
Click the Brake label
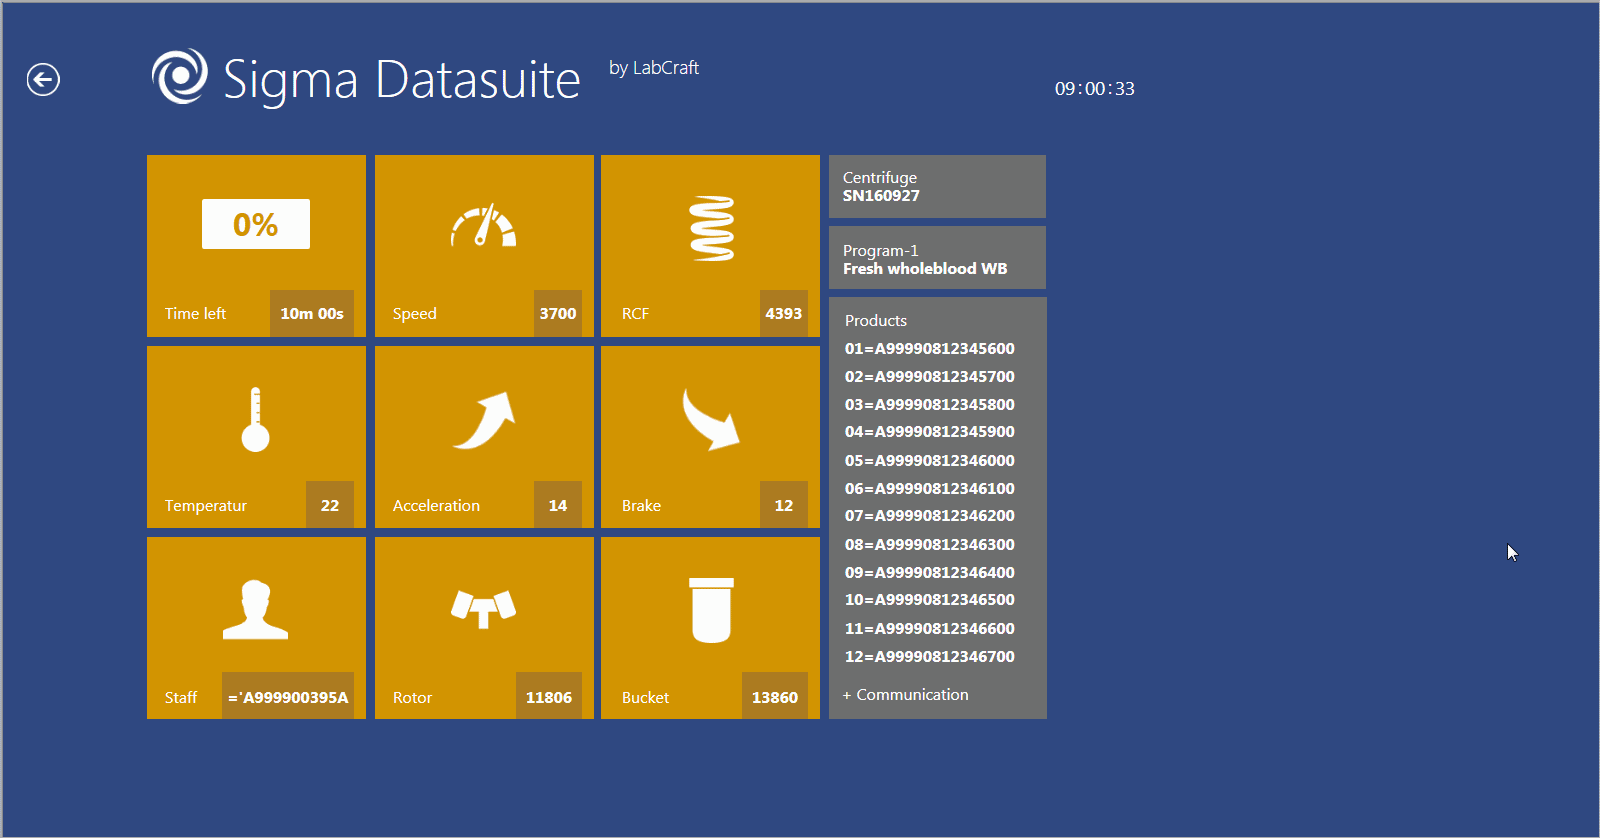[x=641, y=505]
